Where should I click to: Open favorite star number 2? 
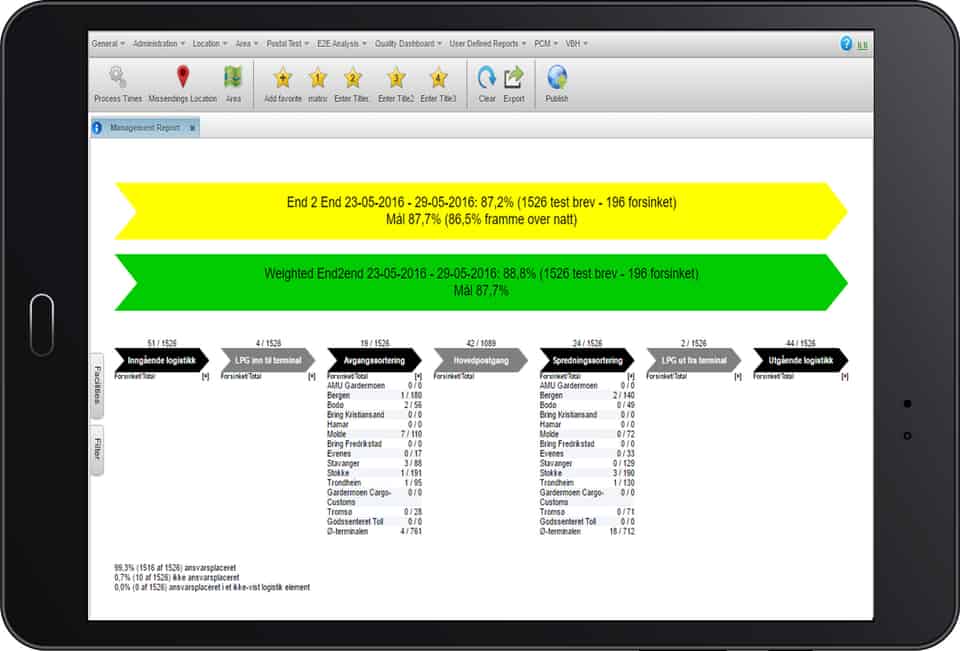pyautogui.click(x=352, y=78)
